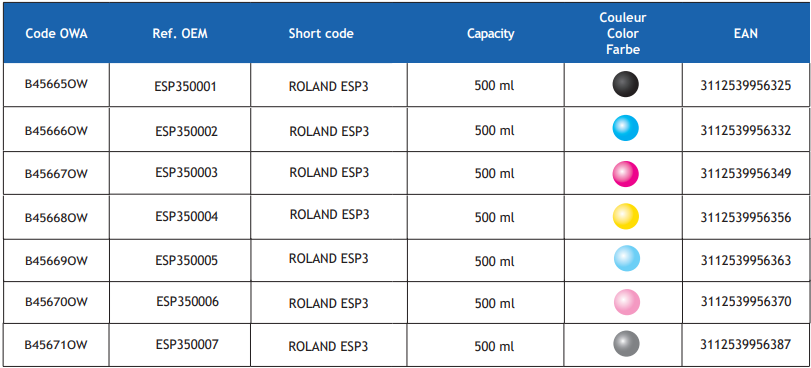Click the B45671OW code cell
811x368 pixels.
[56, 345]
